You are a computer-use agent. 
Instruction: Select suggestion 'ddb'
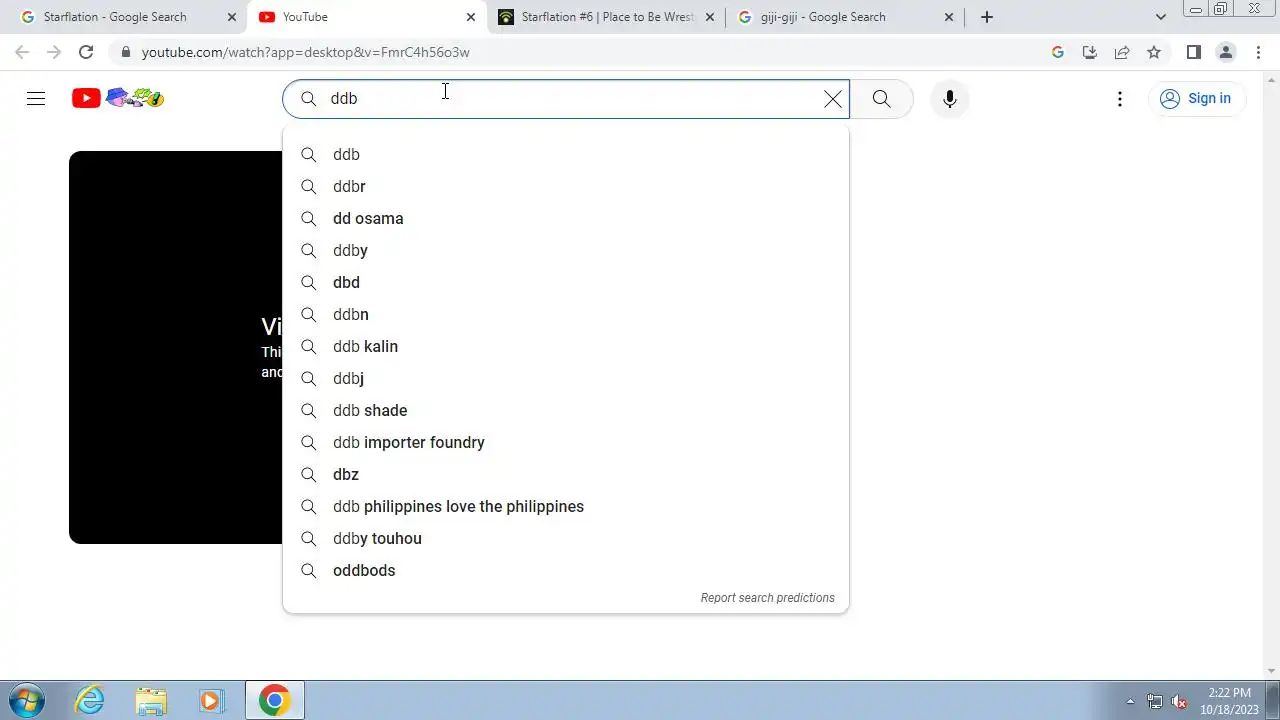click(x=566, y=154)
